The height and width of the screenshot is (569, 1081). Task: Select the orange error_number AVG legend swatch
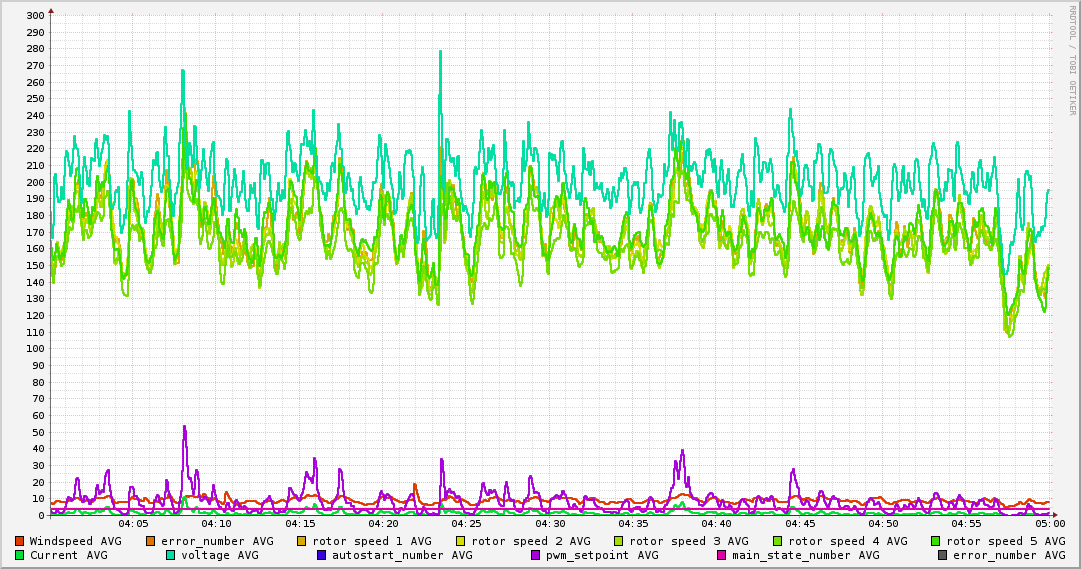[x=151, y=541]
